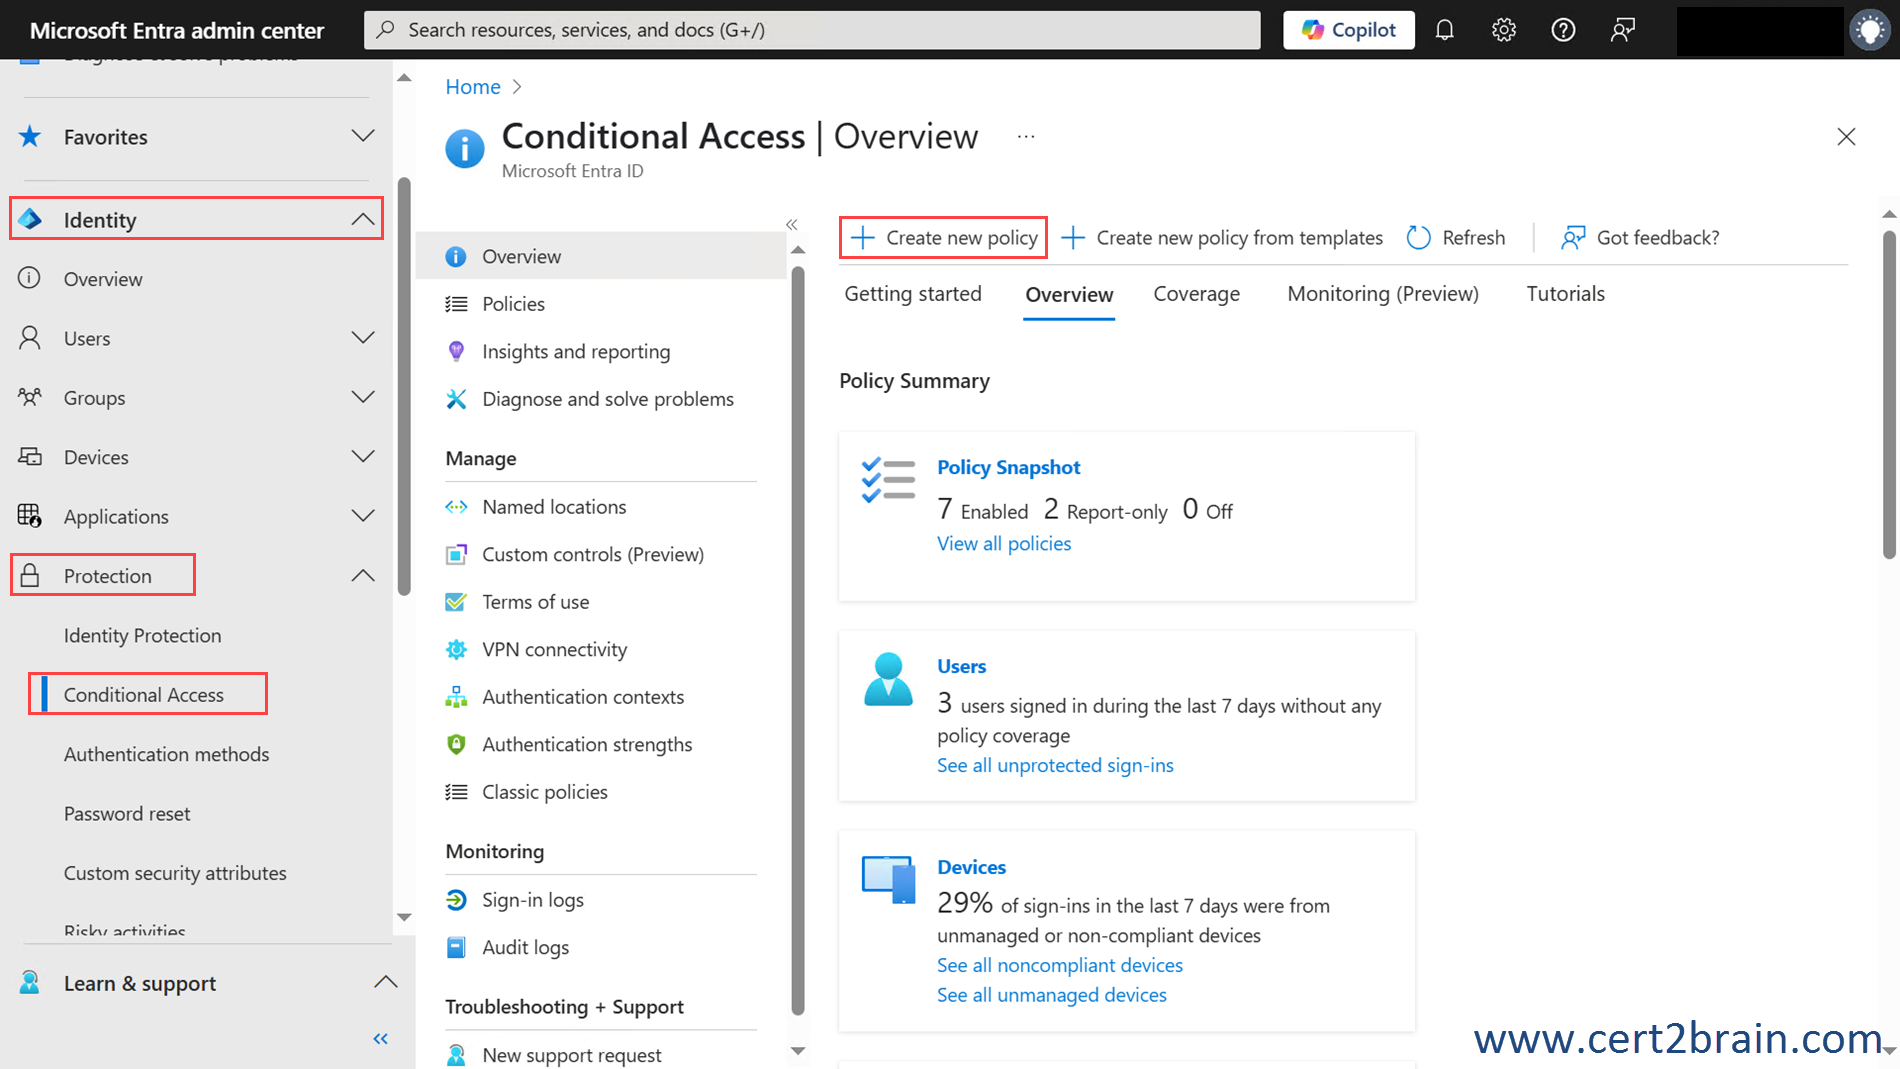
Task: Select Conditional Access in the sidebar
Action: 144,694
